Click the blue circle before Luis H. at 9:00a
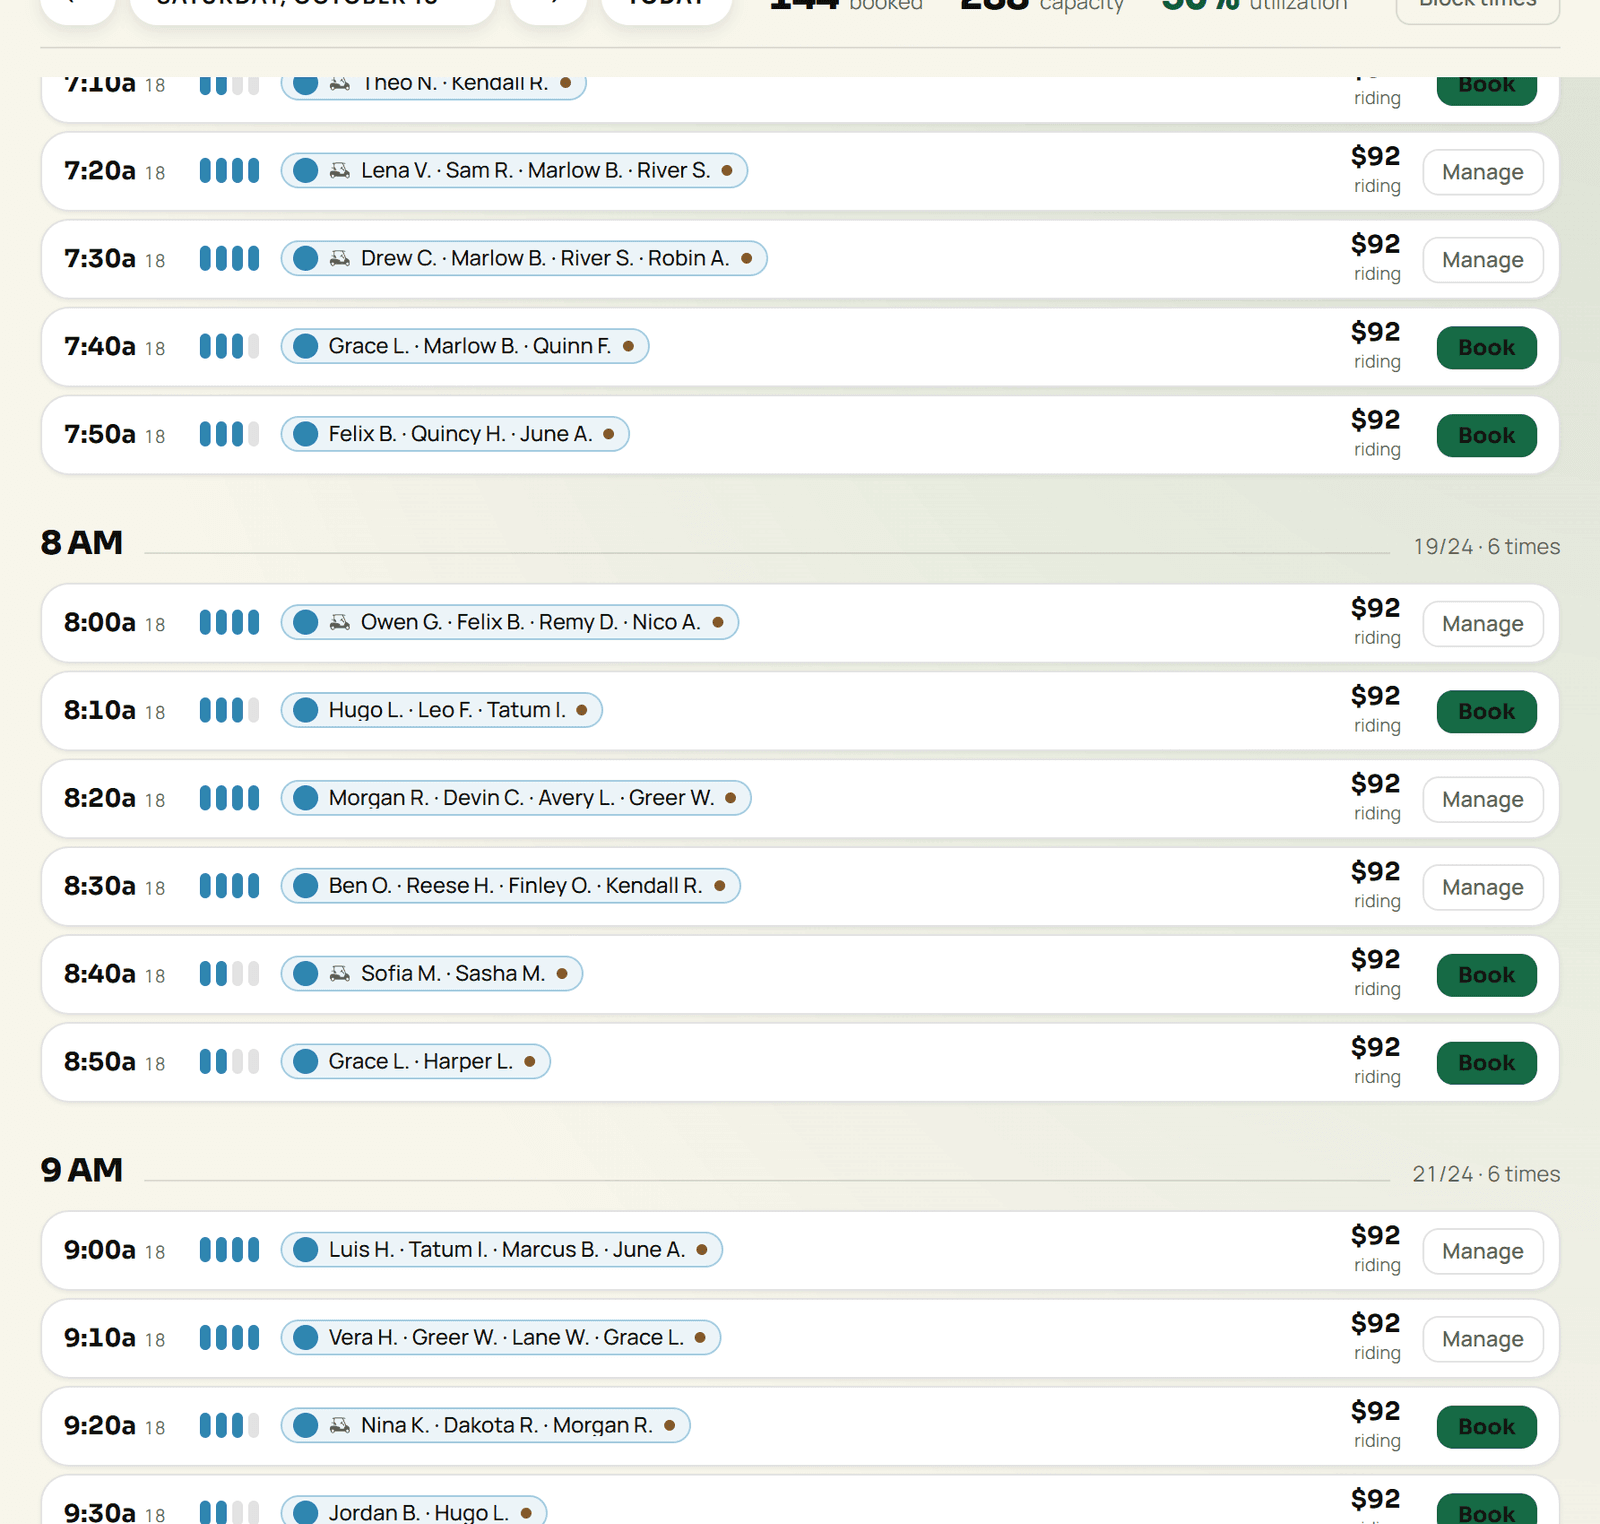This screenshot has height=1524, width=1600. 306,1249
